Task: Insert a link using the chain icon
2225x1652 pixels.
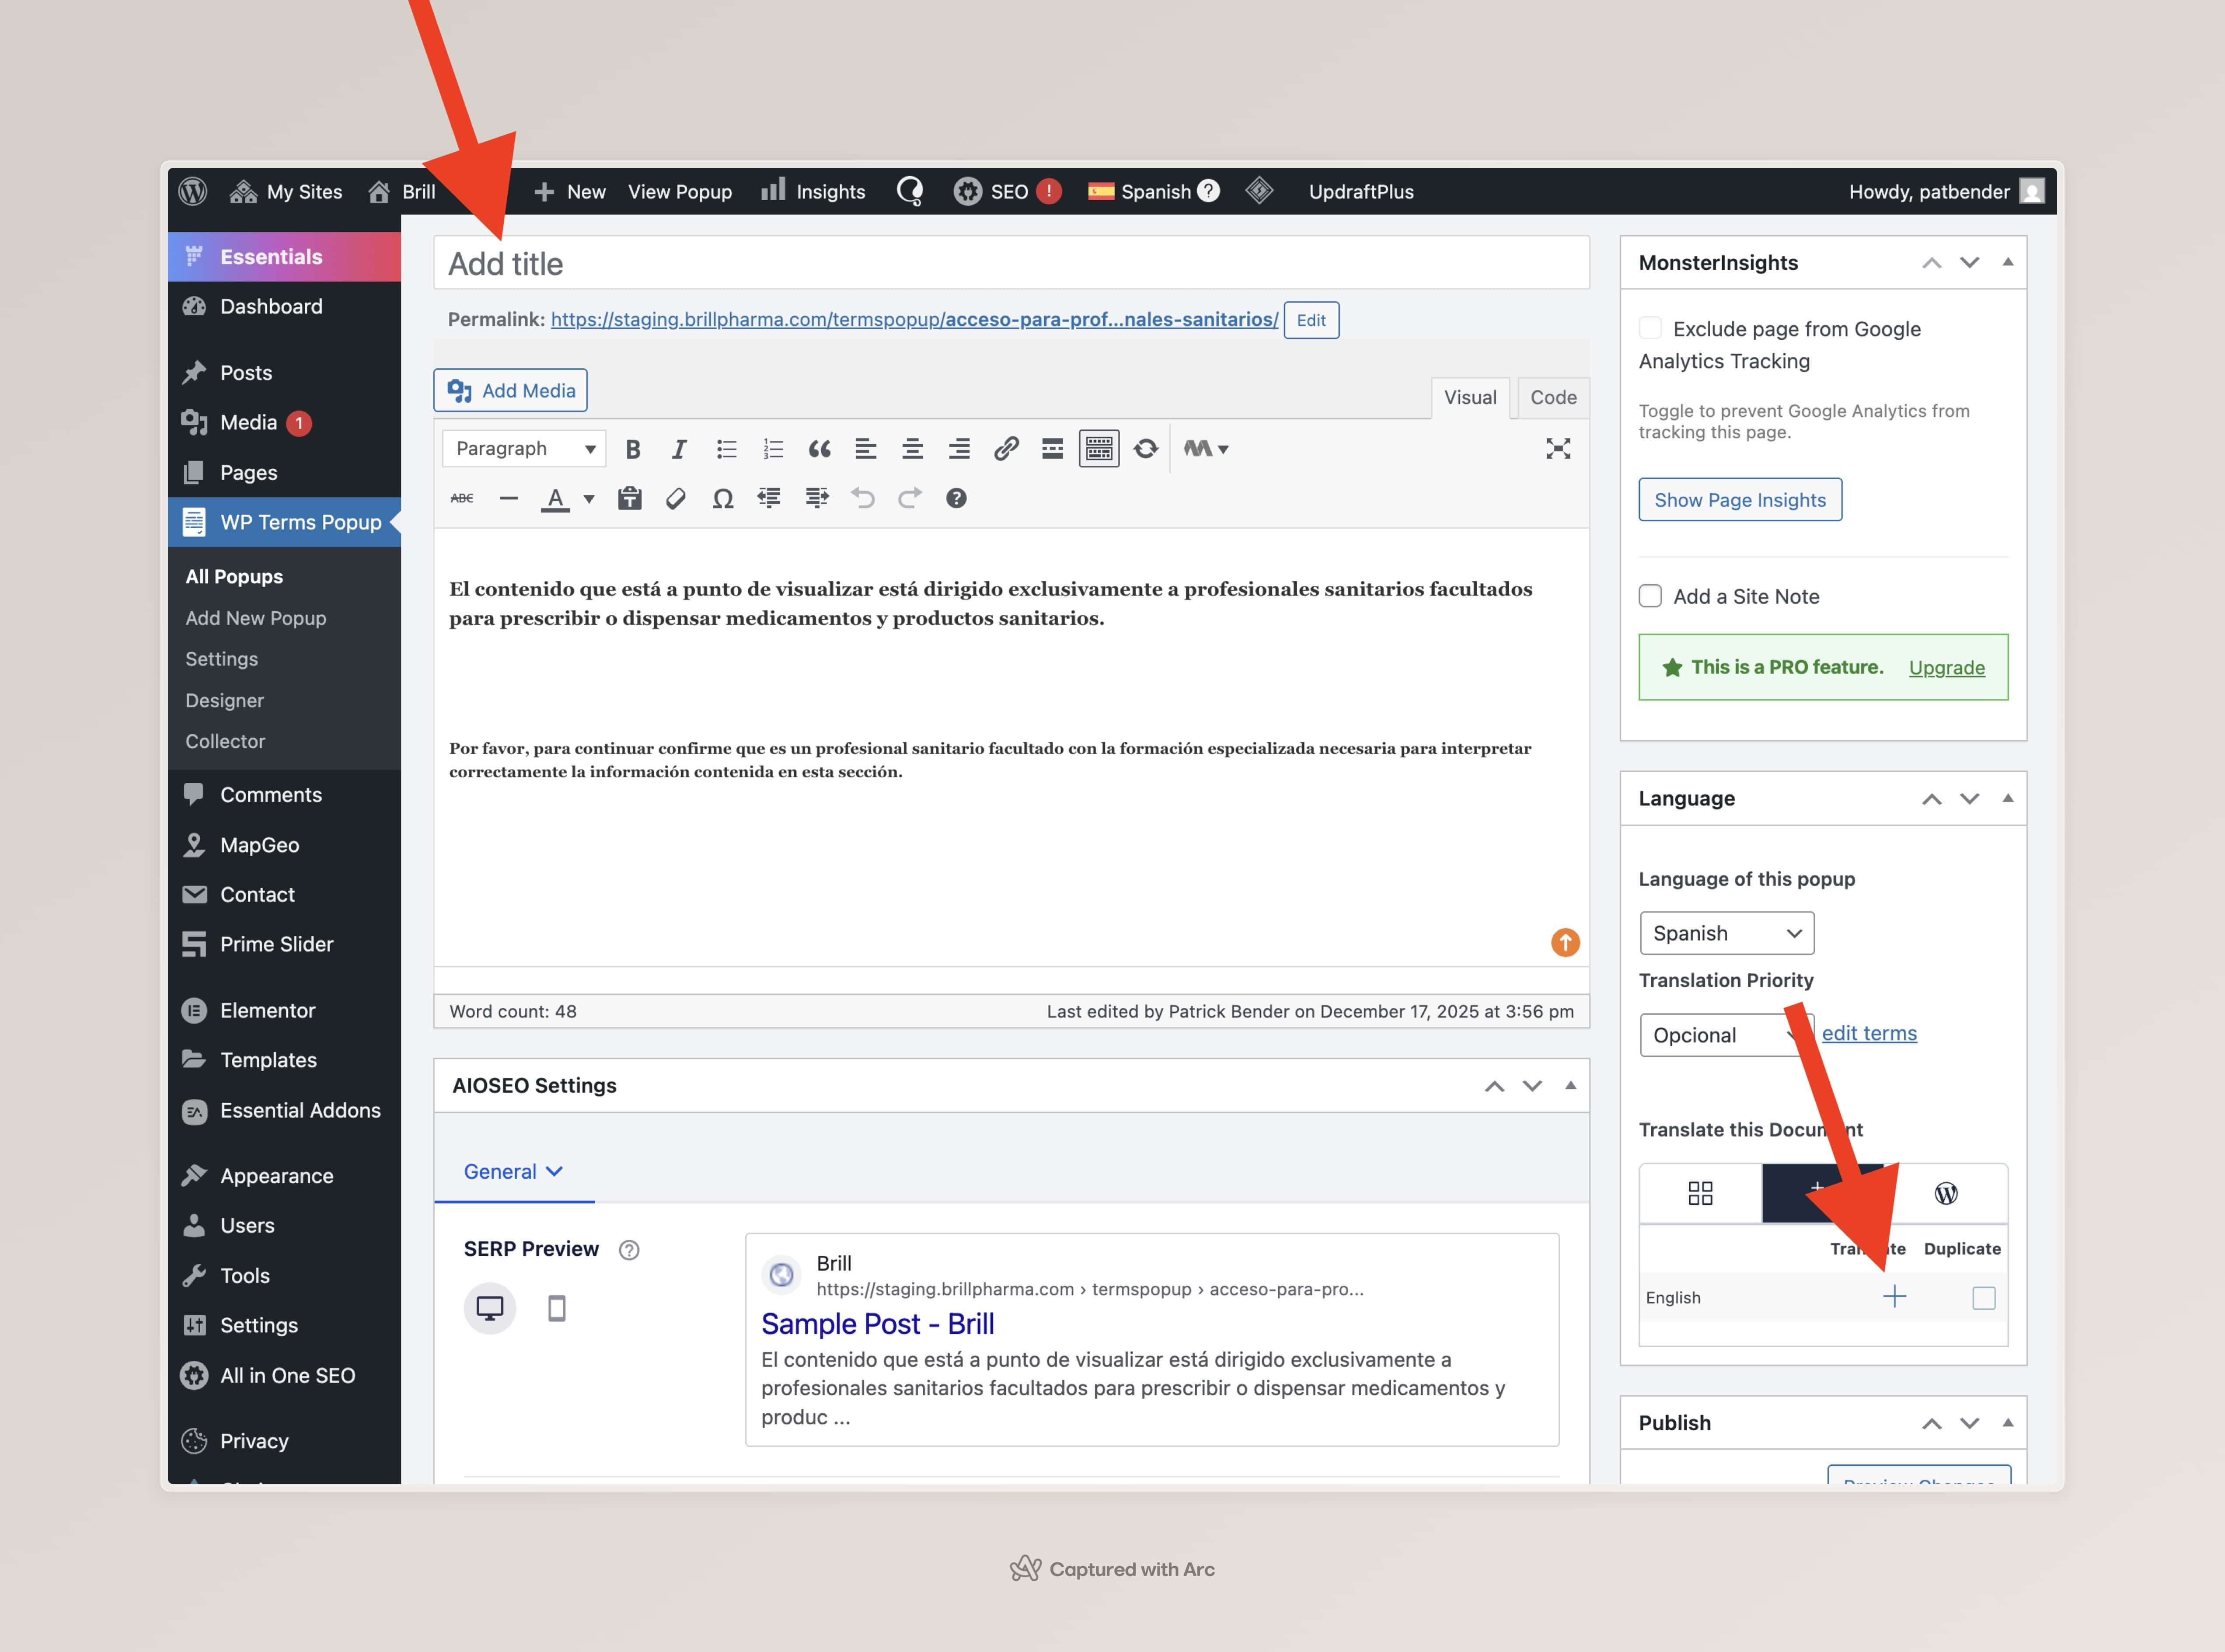Action: pyautogui.click(x=1006, y=449)
